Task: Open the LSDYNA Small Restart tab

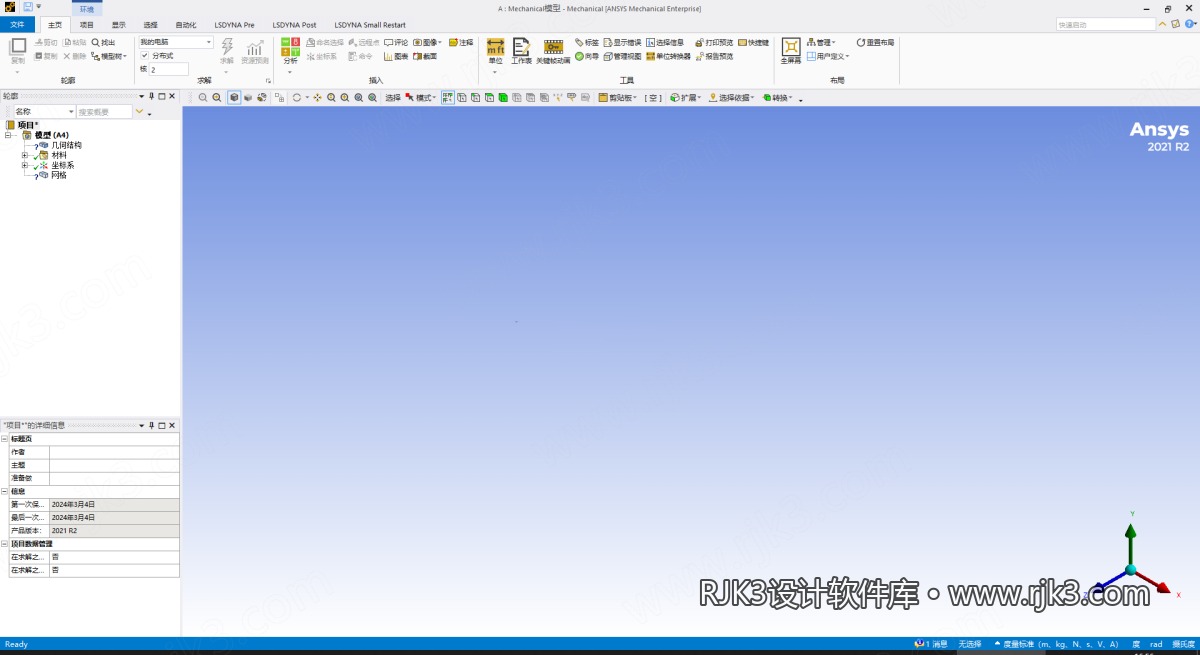Action: [370, 24]
